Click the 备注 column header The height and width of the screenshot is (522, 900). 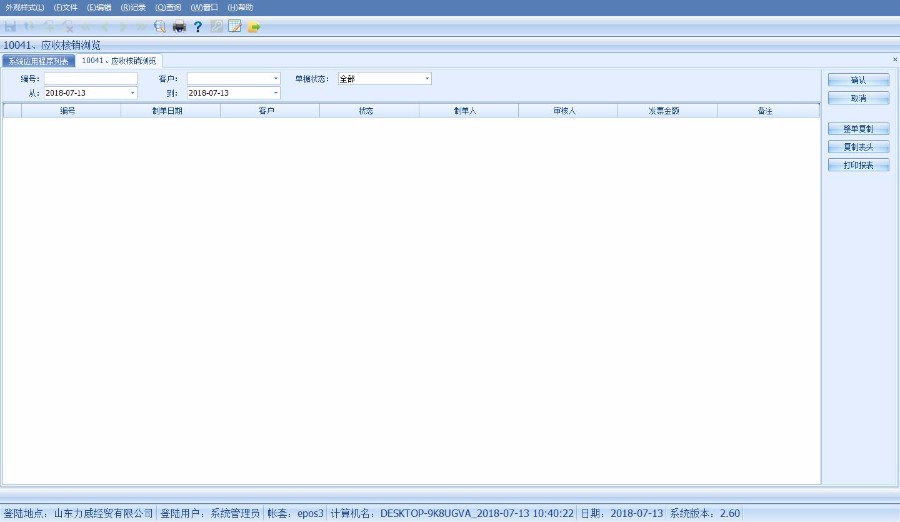point(769,111)
